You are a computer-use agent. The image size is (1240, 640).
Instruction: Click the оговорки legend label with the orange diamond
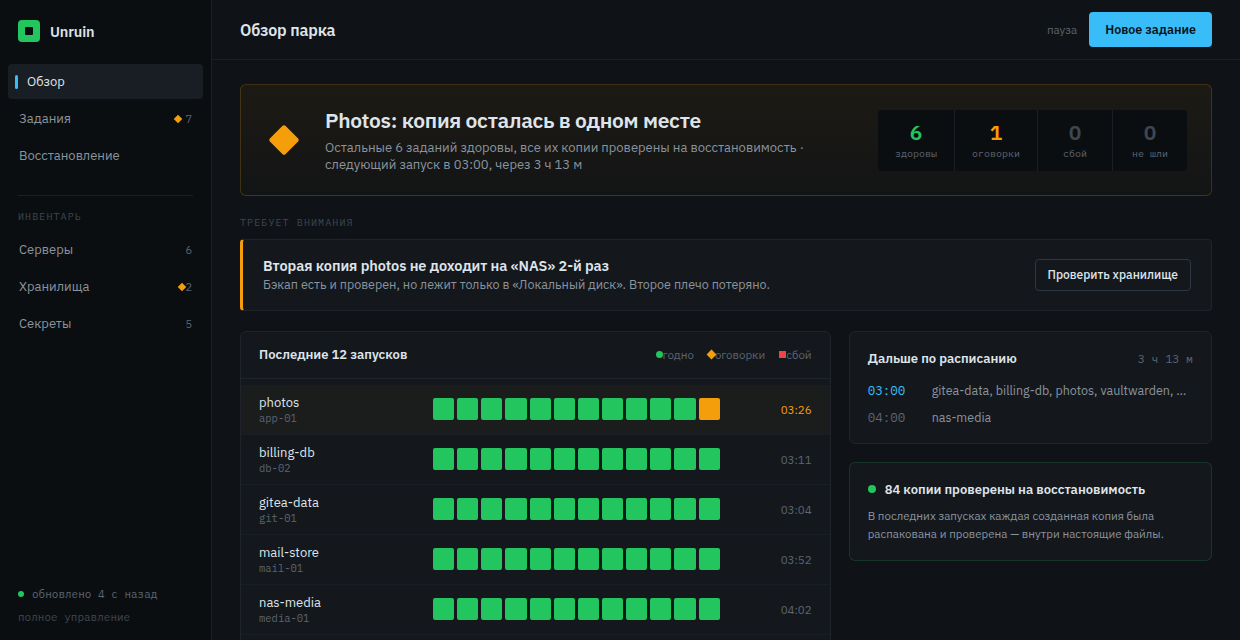(736, 355)
